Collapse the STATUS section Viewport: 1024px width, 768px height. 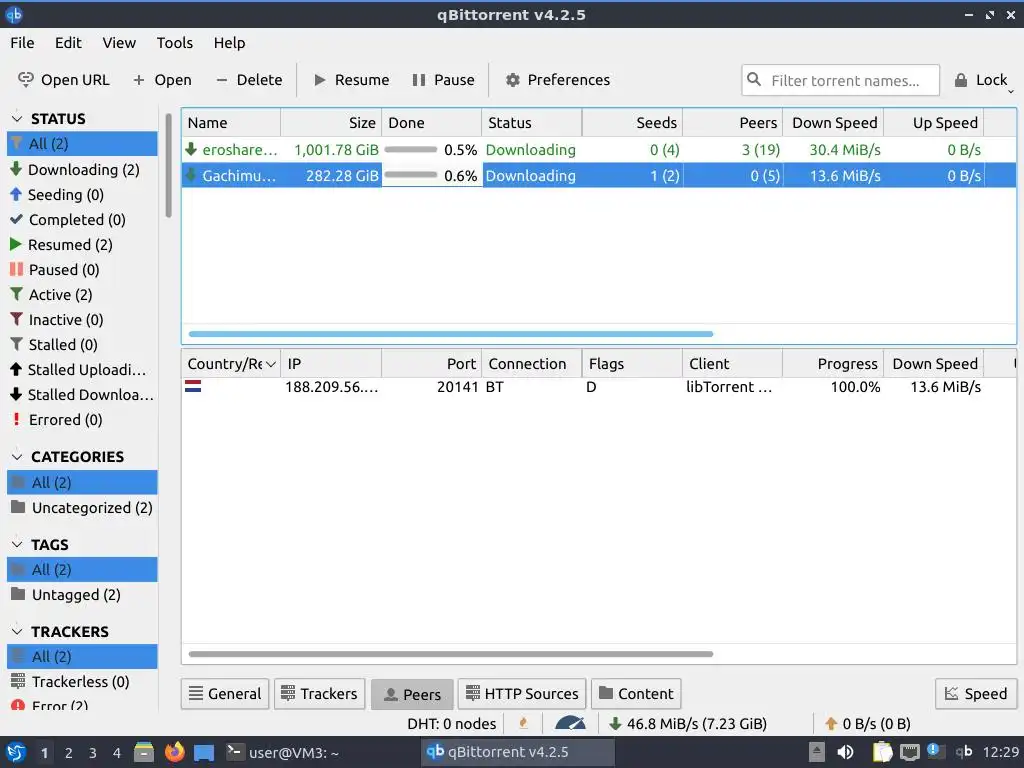pyautogui.click(x=18, y=118)
